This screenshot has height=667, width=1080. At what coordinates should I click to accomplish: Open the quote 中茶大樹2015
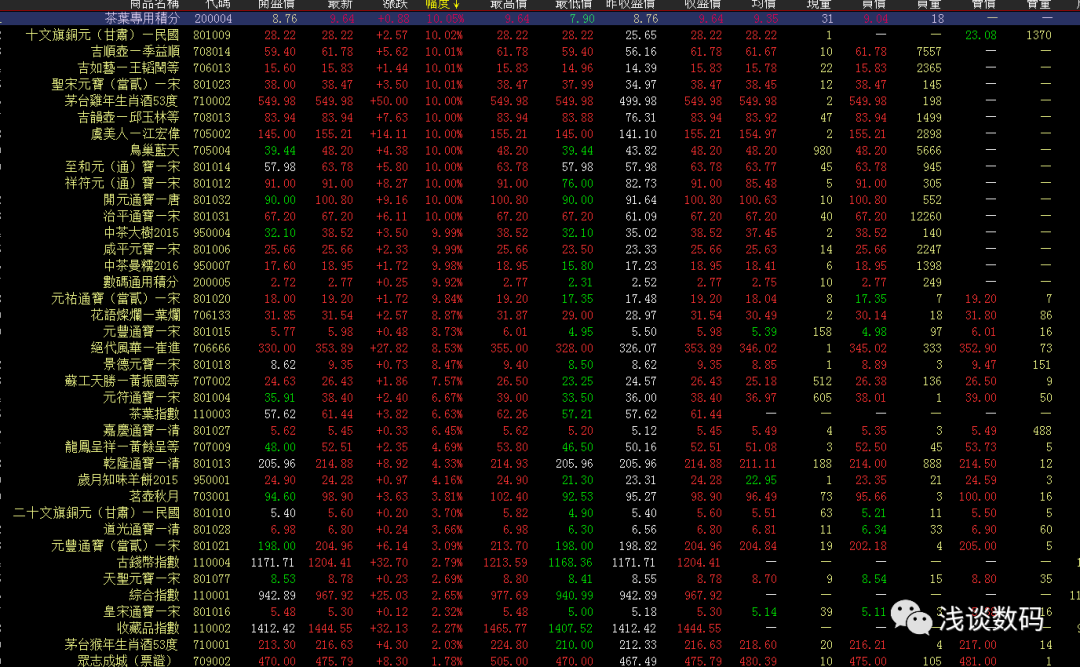click(141, 233)
